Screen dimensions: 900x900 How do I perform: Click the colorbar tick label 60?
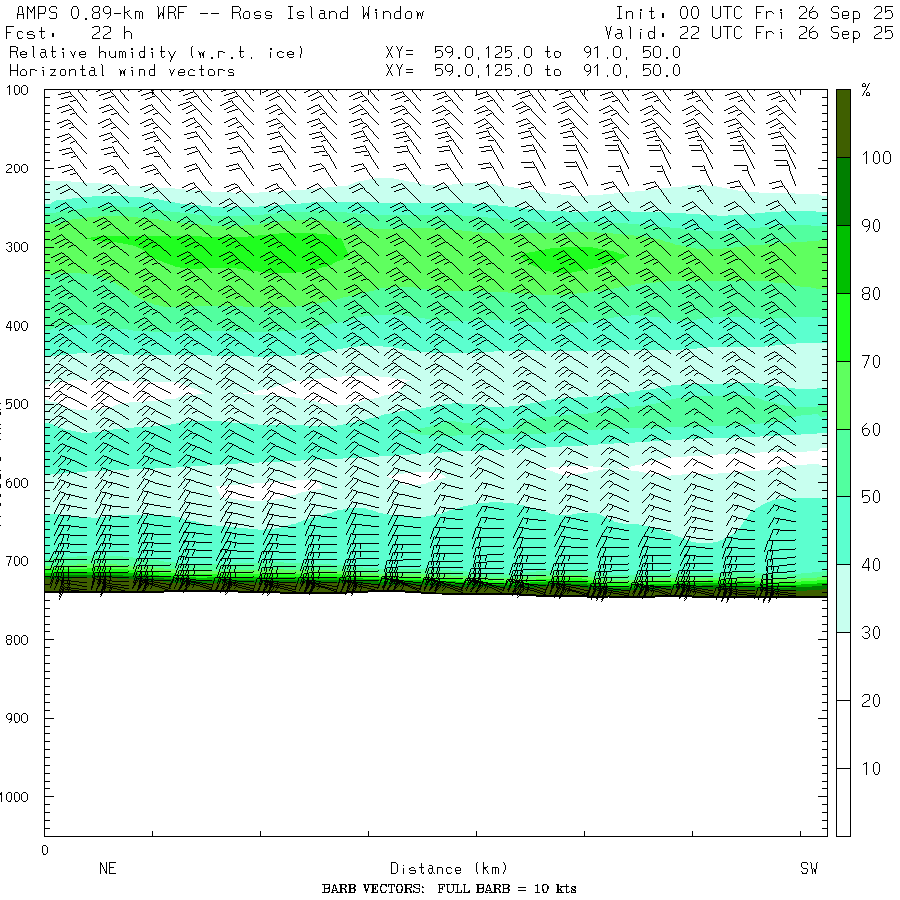click(871, 429)
